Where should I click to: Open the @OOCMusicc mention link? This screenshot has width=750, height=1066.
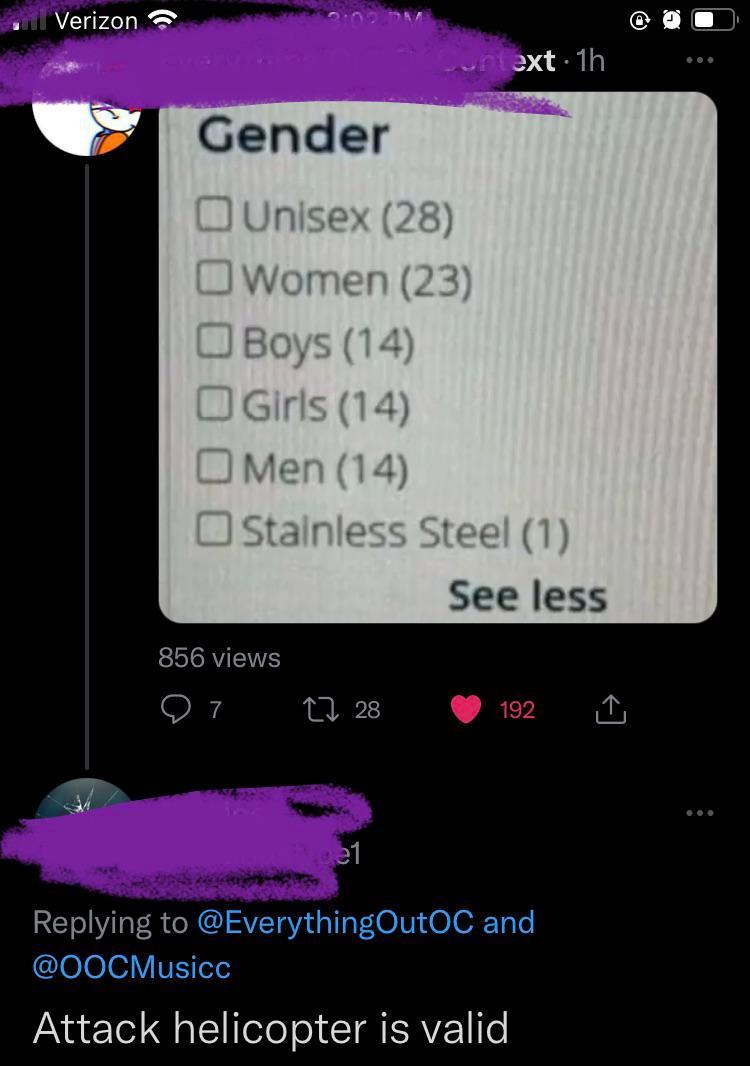point(132,967)
